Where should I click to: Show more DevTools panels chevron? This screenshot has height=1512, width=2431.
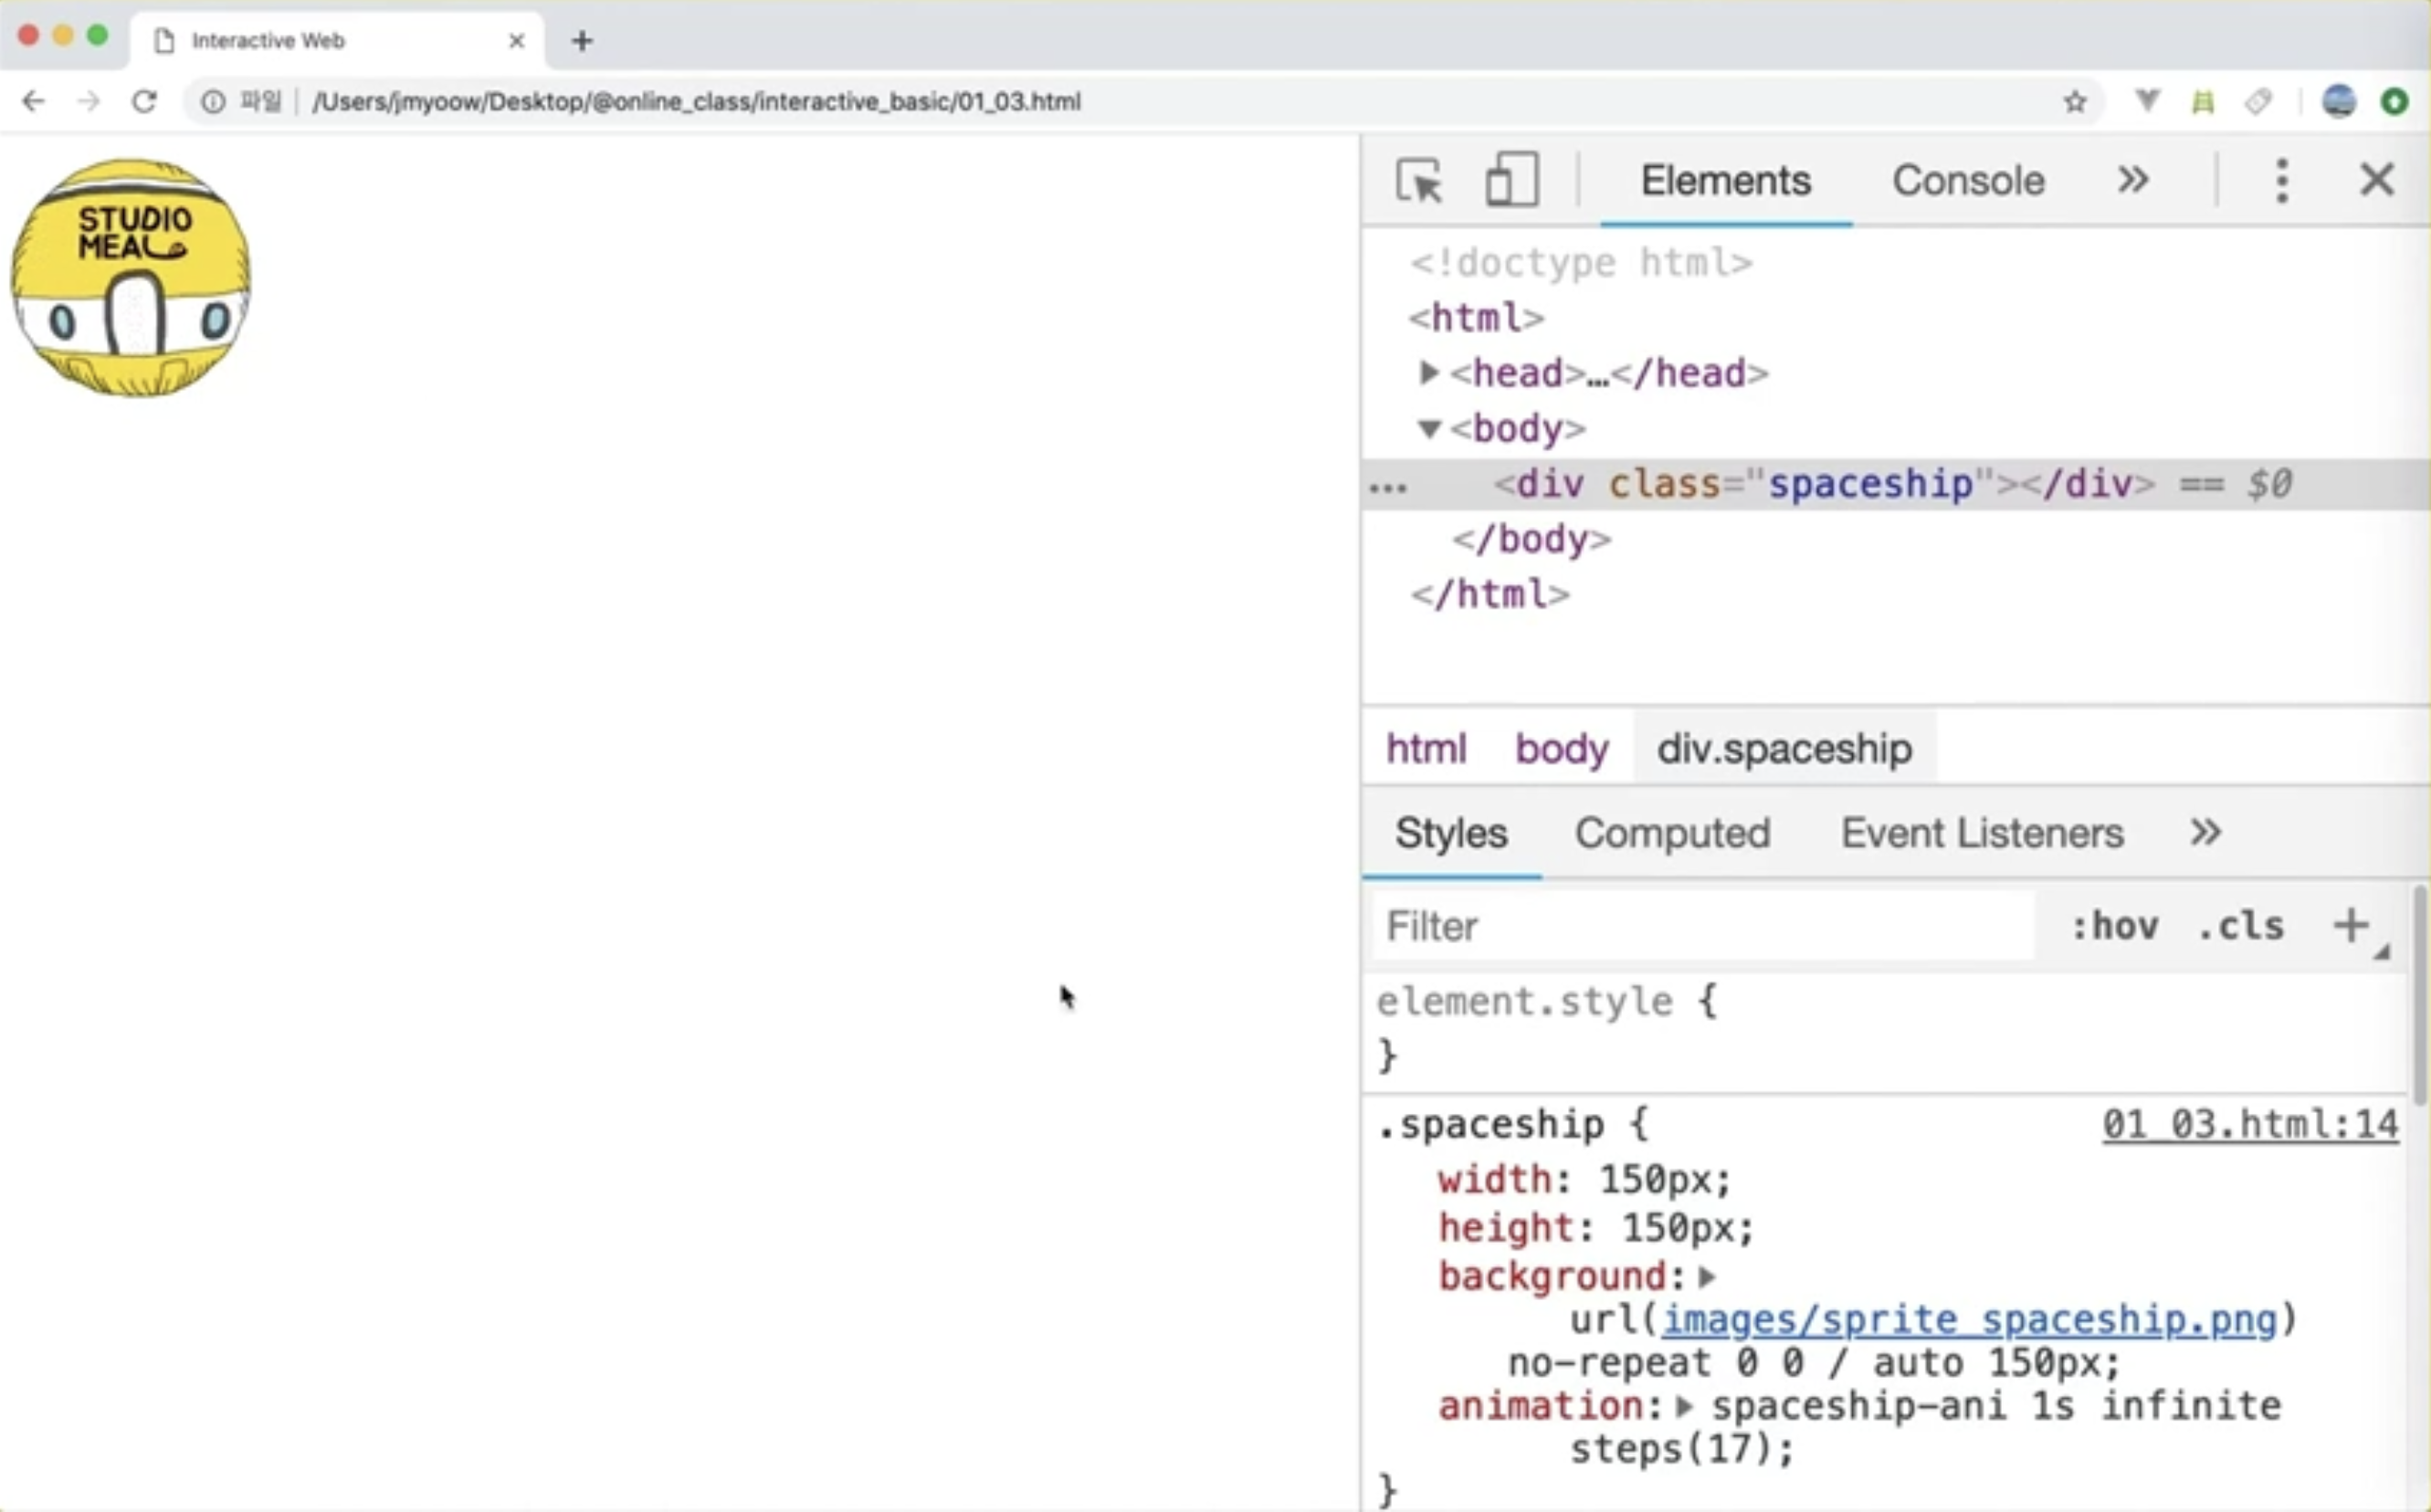[x=2132, y=181]
